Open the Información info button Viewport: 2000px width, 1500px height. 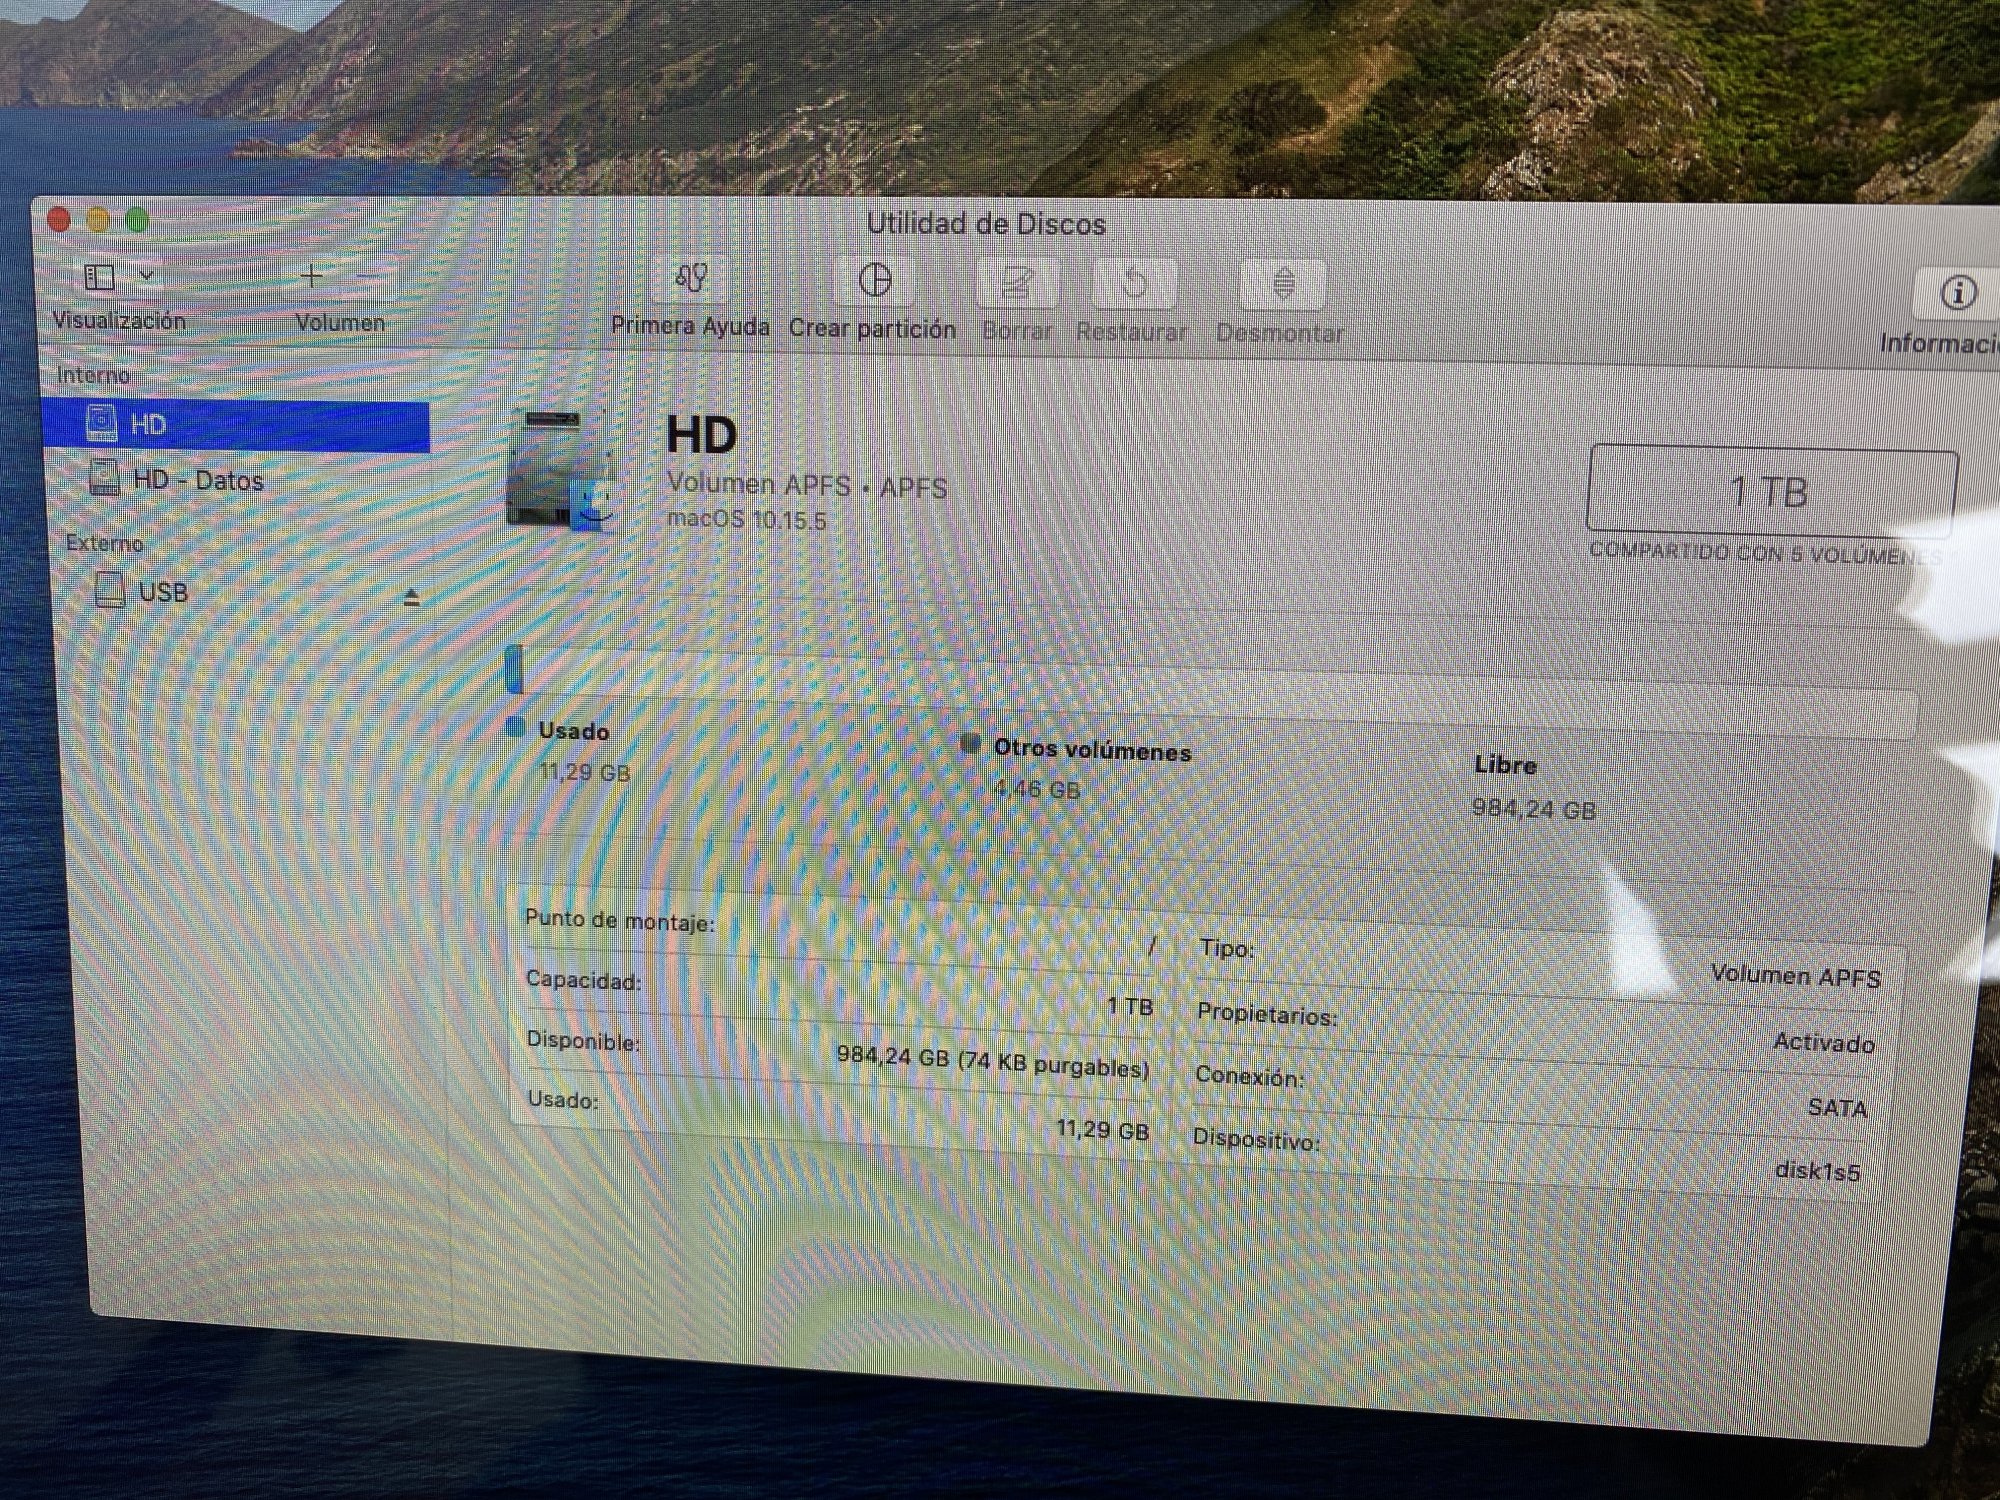click(x=1957, y=293)
